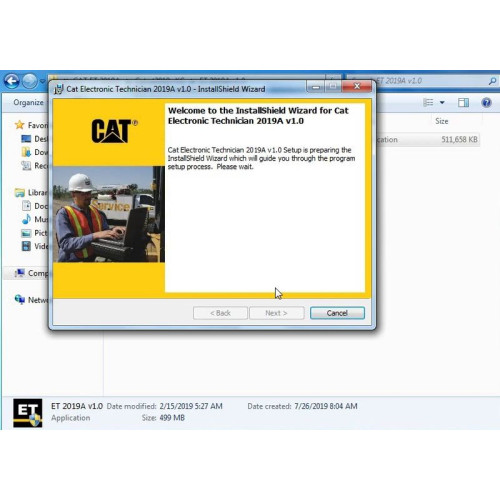Click the Explorer search magnifier icon
This screenshot has width=500, height=500.
[492, 81]
